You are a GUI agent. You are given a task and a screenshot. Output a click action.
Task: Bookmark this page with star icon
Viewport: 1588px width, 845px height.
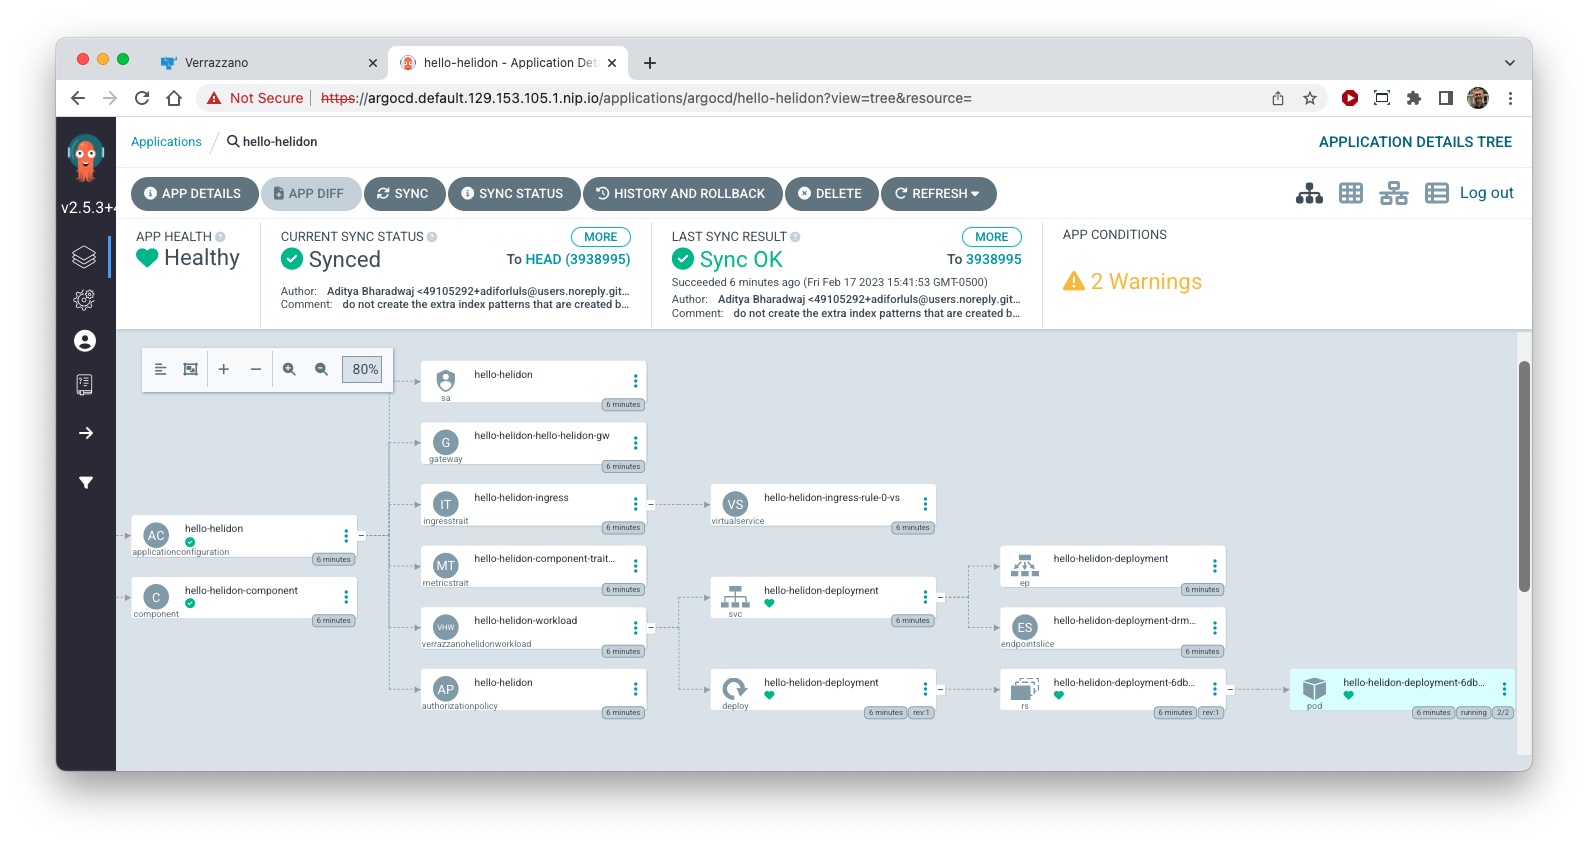[x=1310, y=98]
